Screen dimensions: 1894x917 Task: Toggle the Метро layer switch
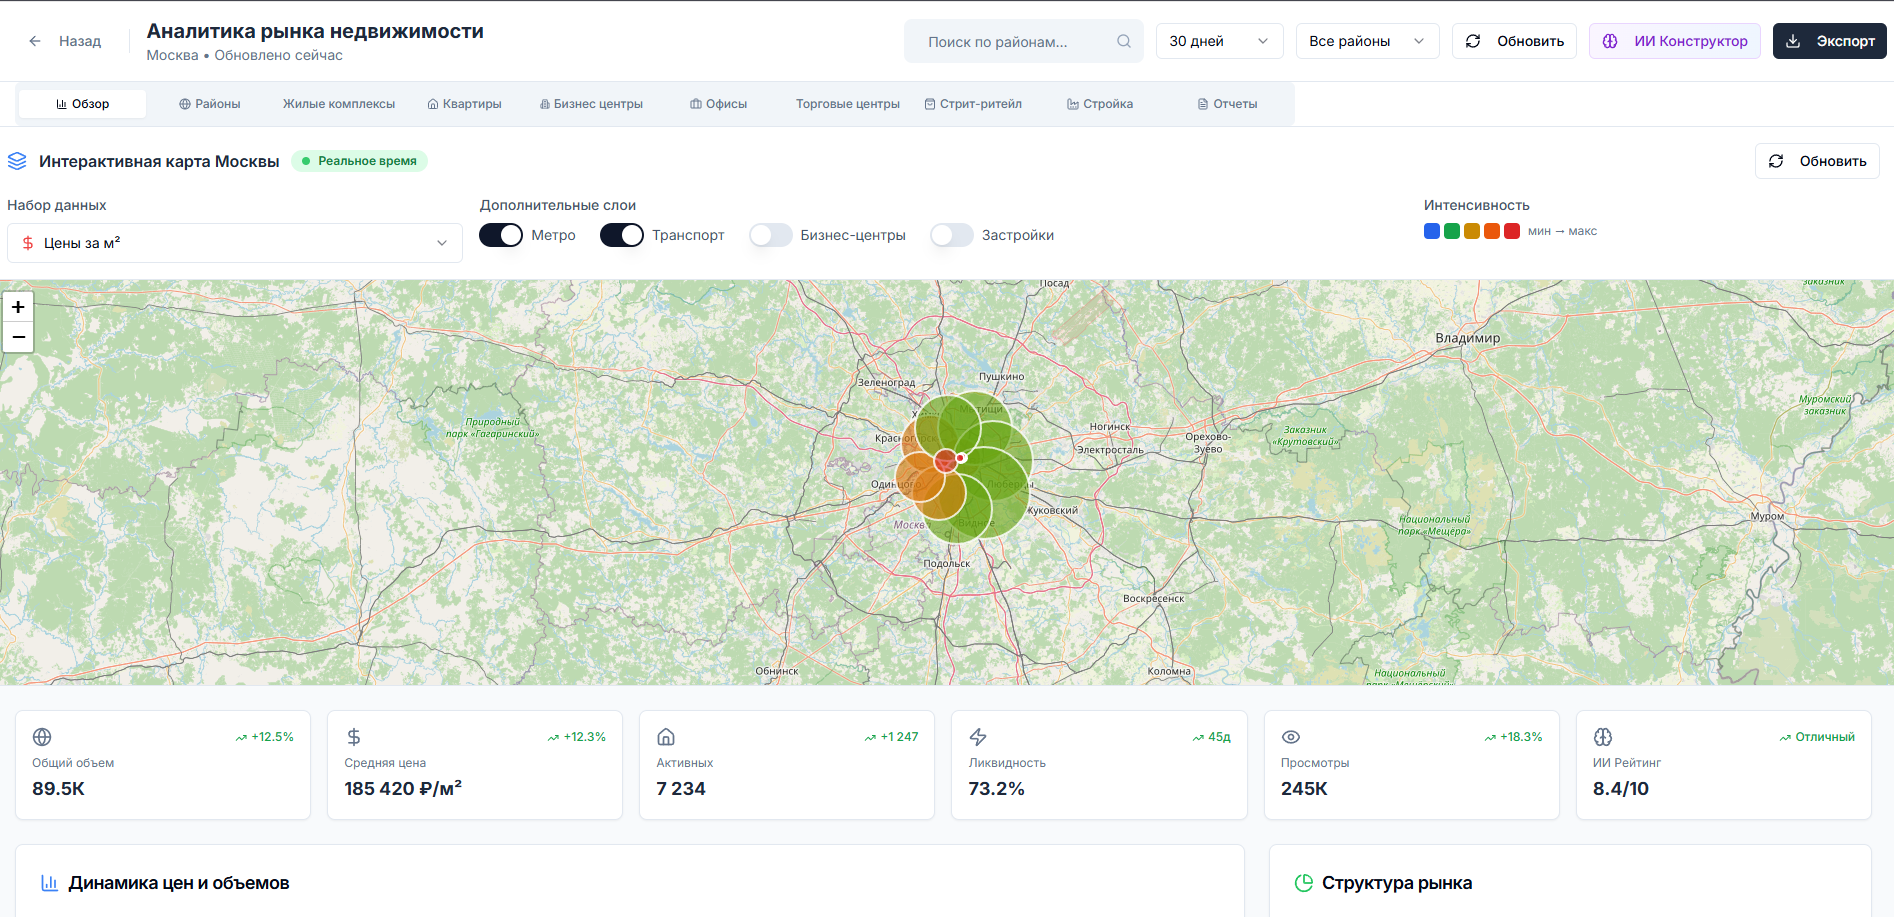[501, 235]
